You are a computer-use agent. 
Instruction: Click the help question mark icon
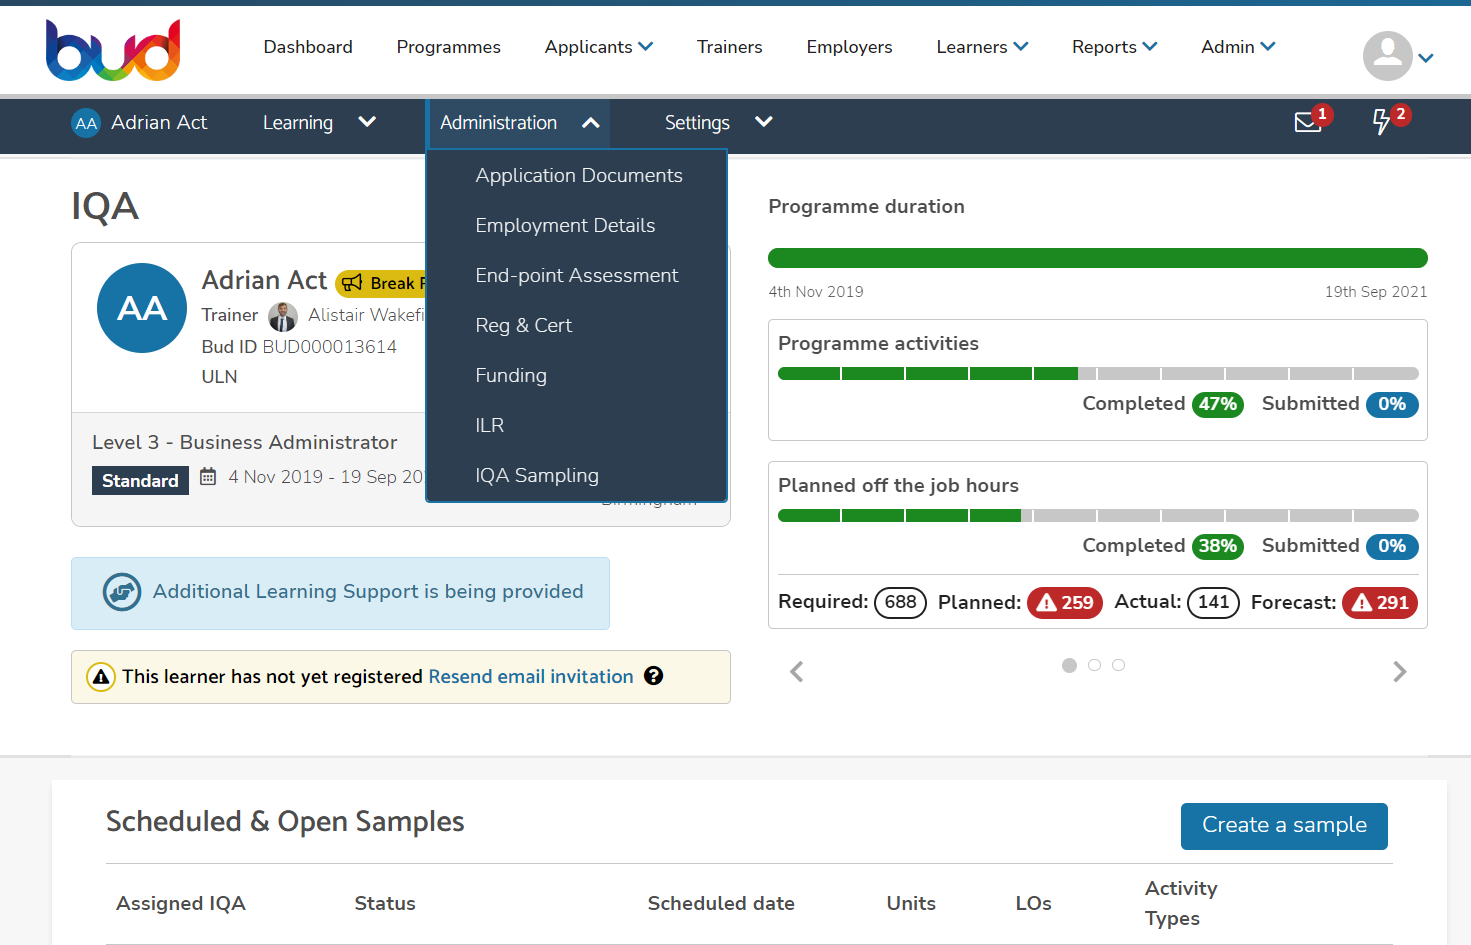coord(653,676)
